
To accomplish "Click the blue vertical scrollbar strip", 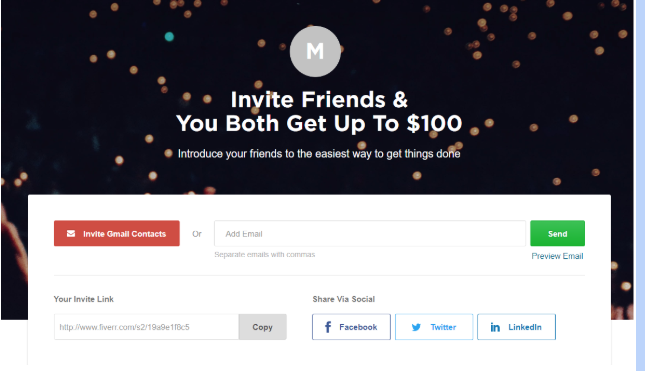I will [640, 185].
